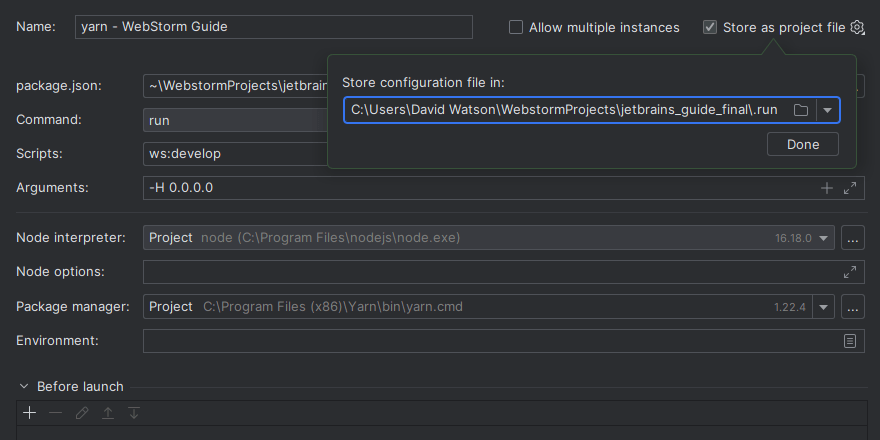Open Package manager dropdown arrow
Viewport: 880px width, 440px height.
point(823,307)
